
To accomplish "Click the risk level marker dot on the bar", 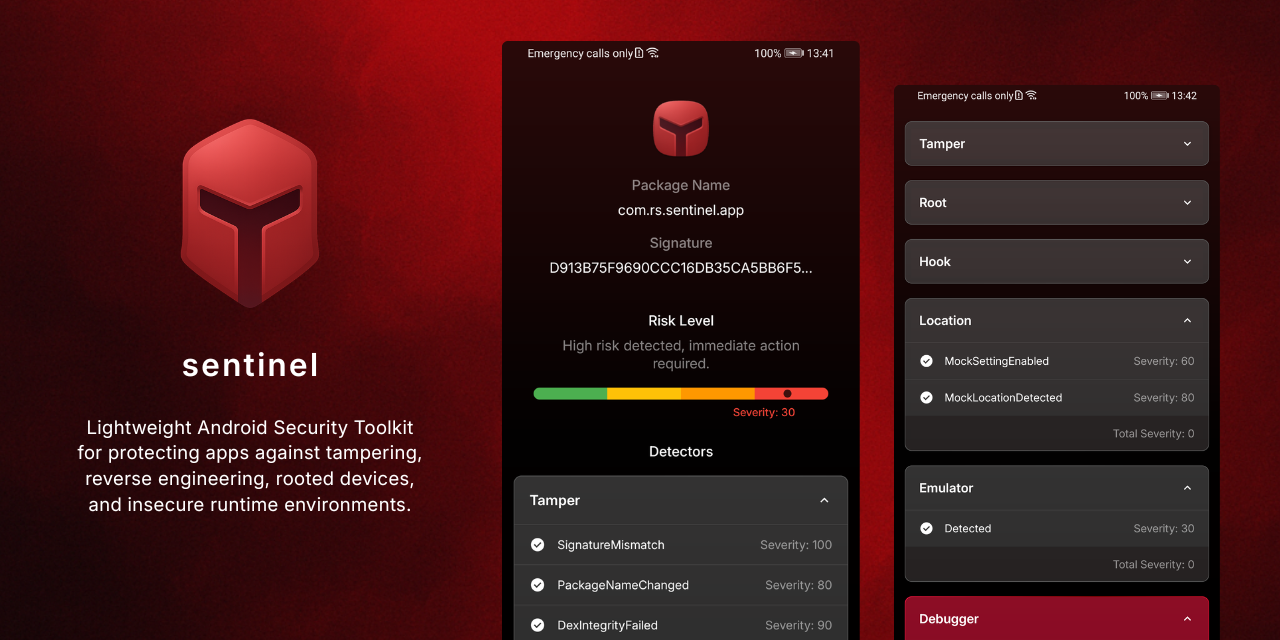I will [x=787, y=394].
